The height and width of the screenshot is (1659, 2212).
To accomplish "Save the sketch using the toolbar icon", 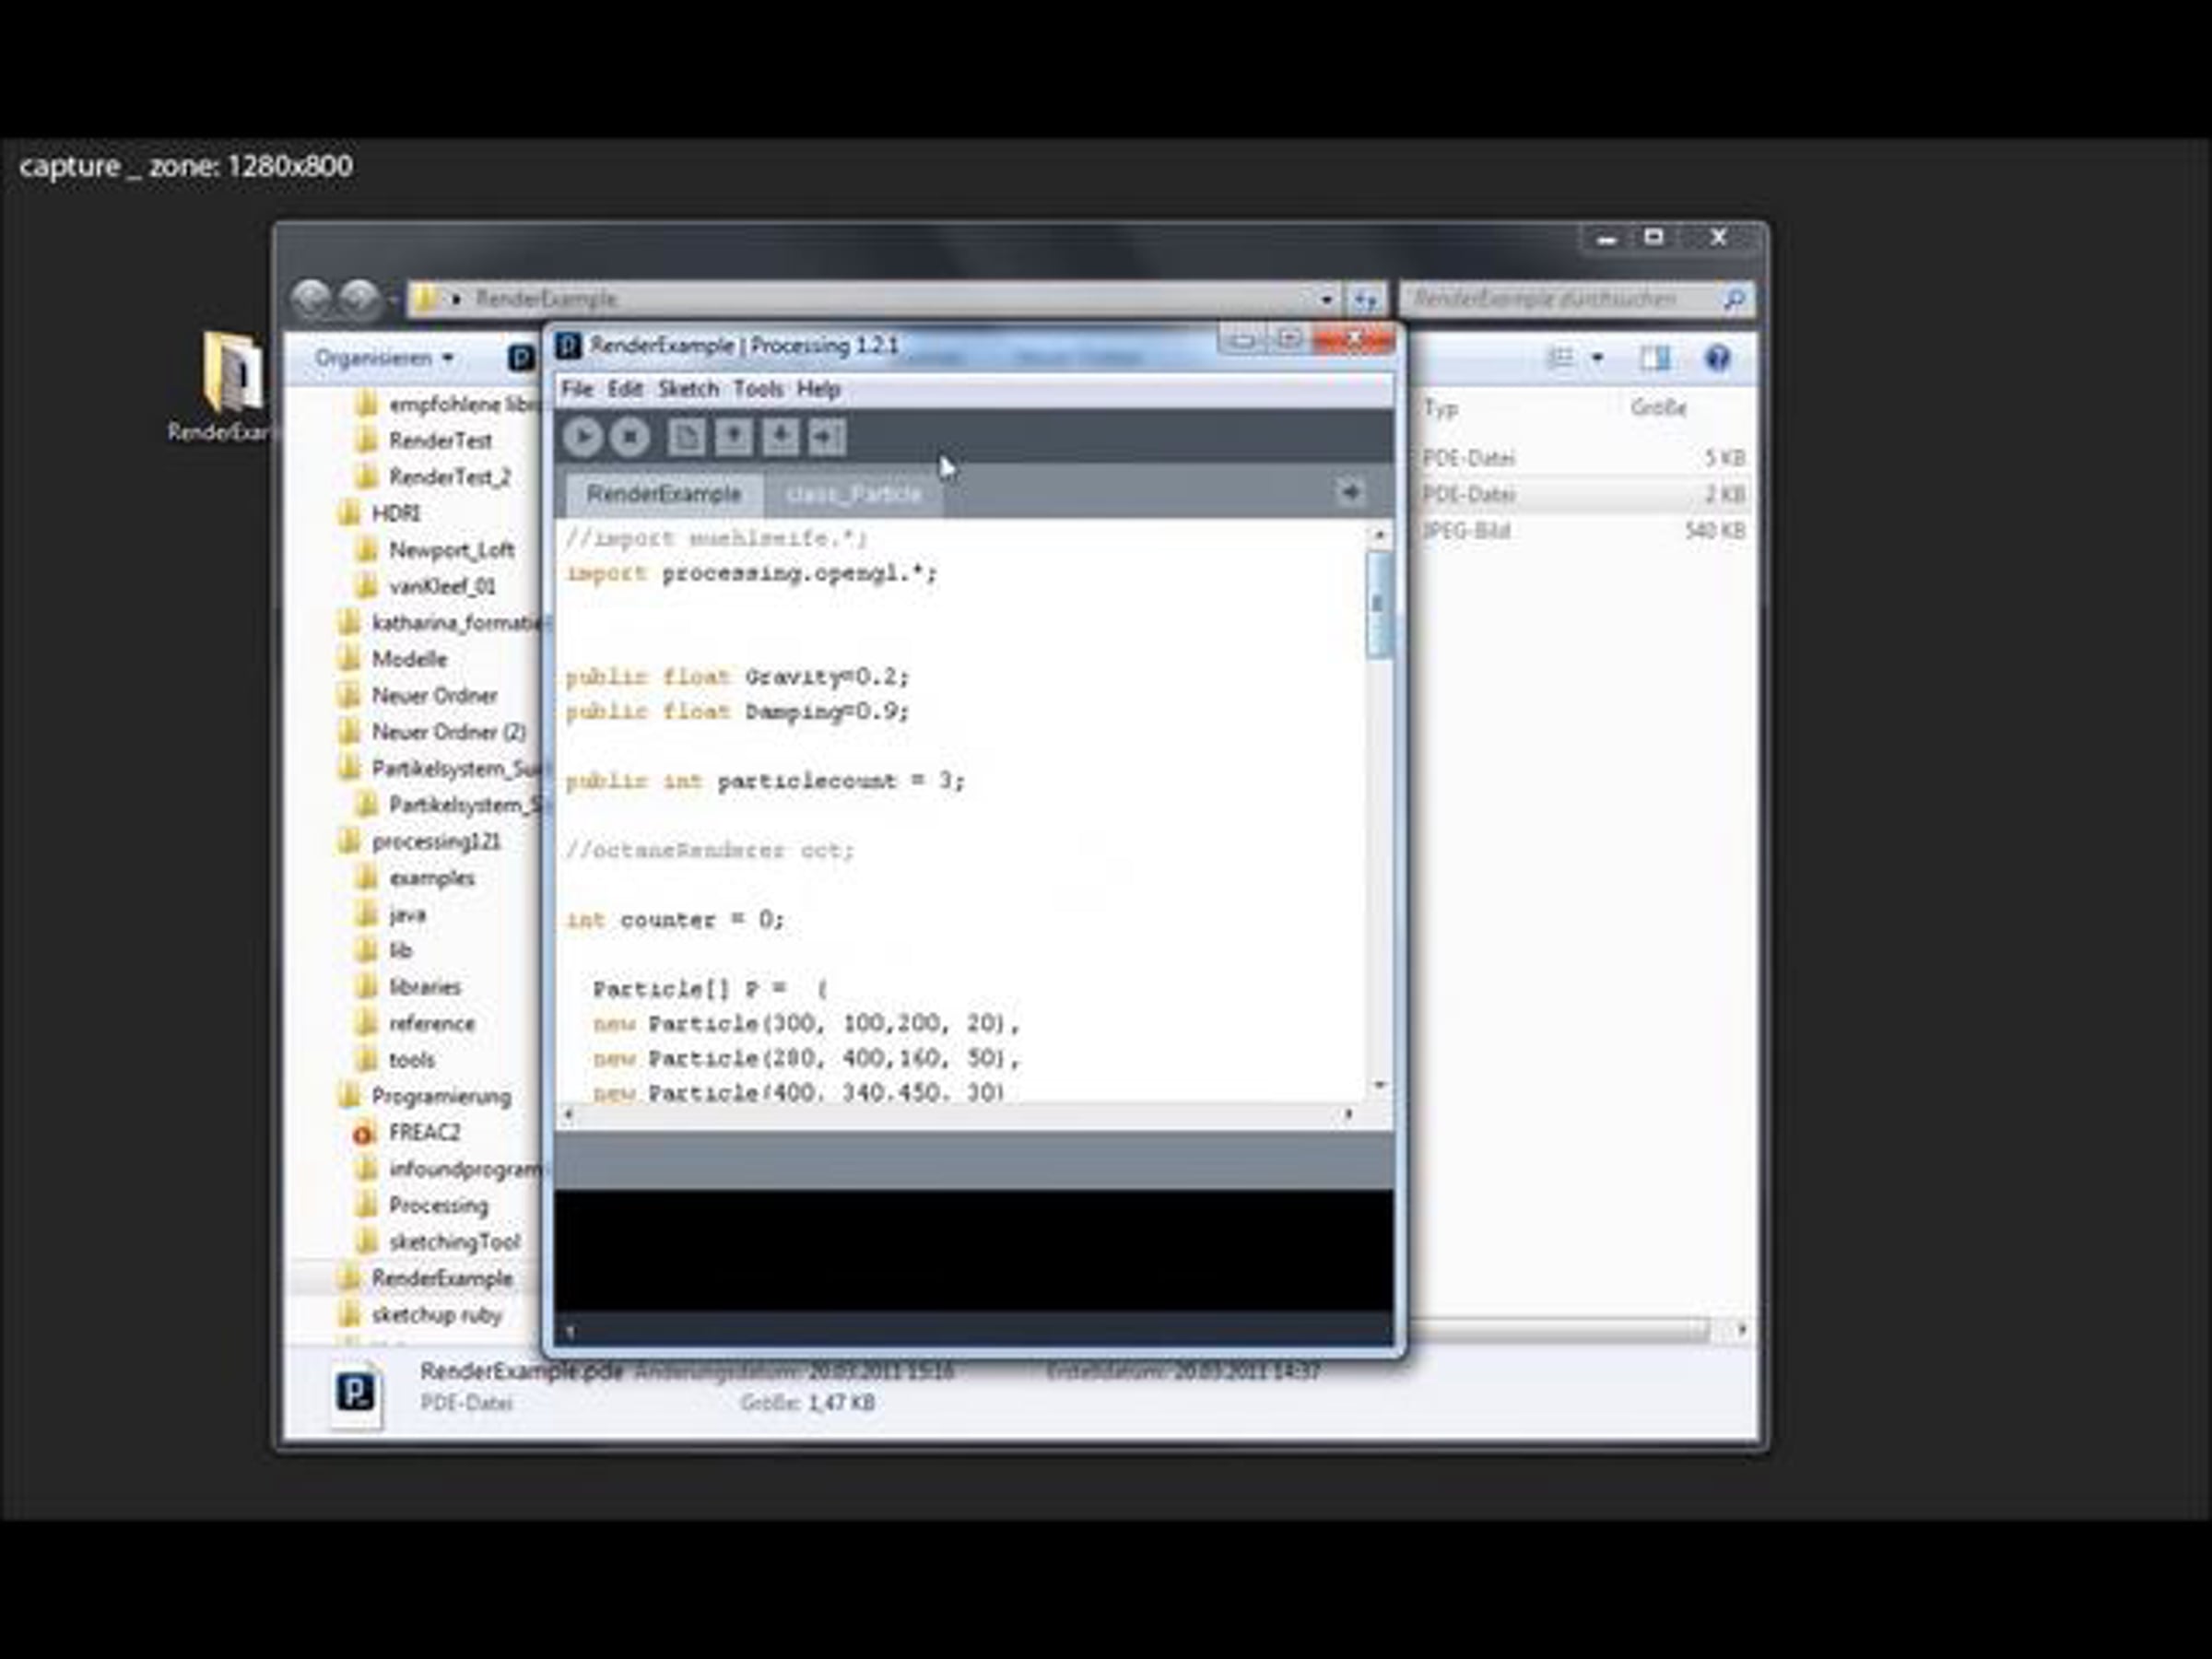I will click(781, 437).
